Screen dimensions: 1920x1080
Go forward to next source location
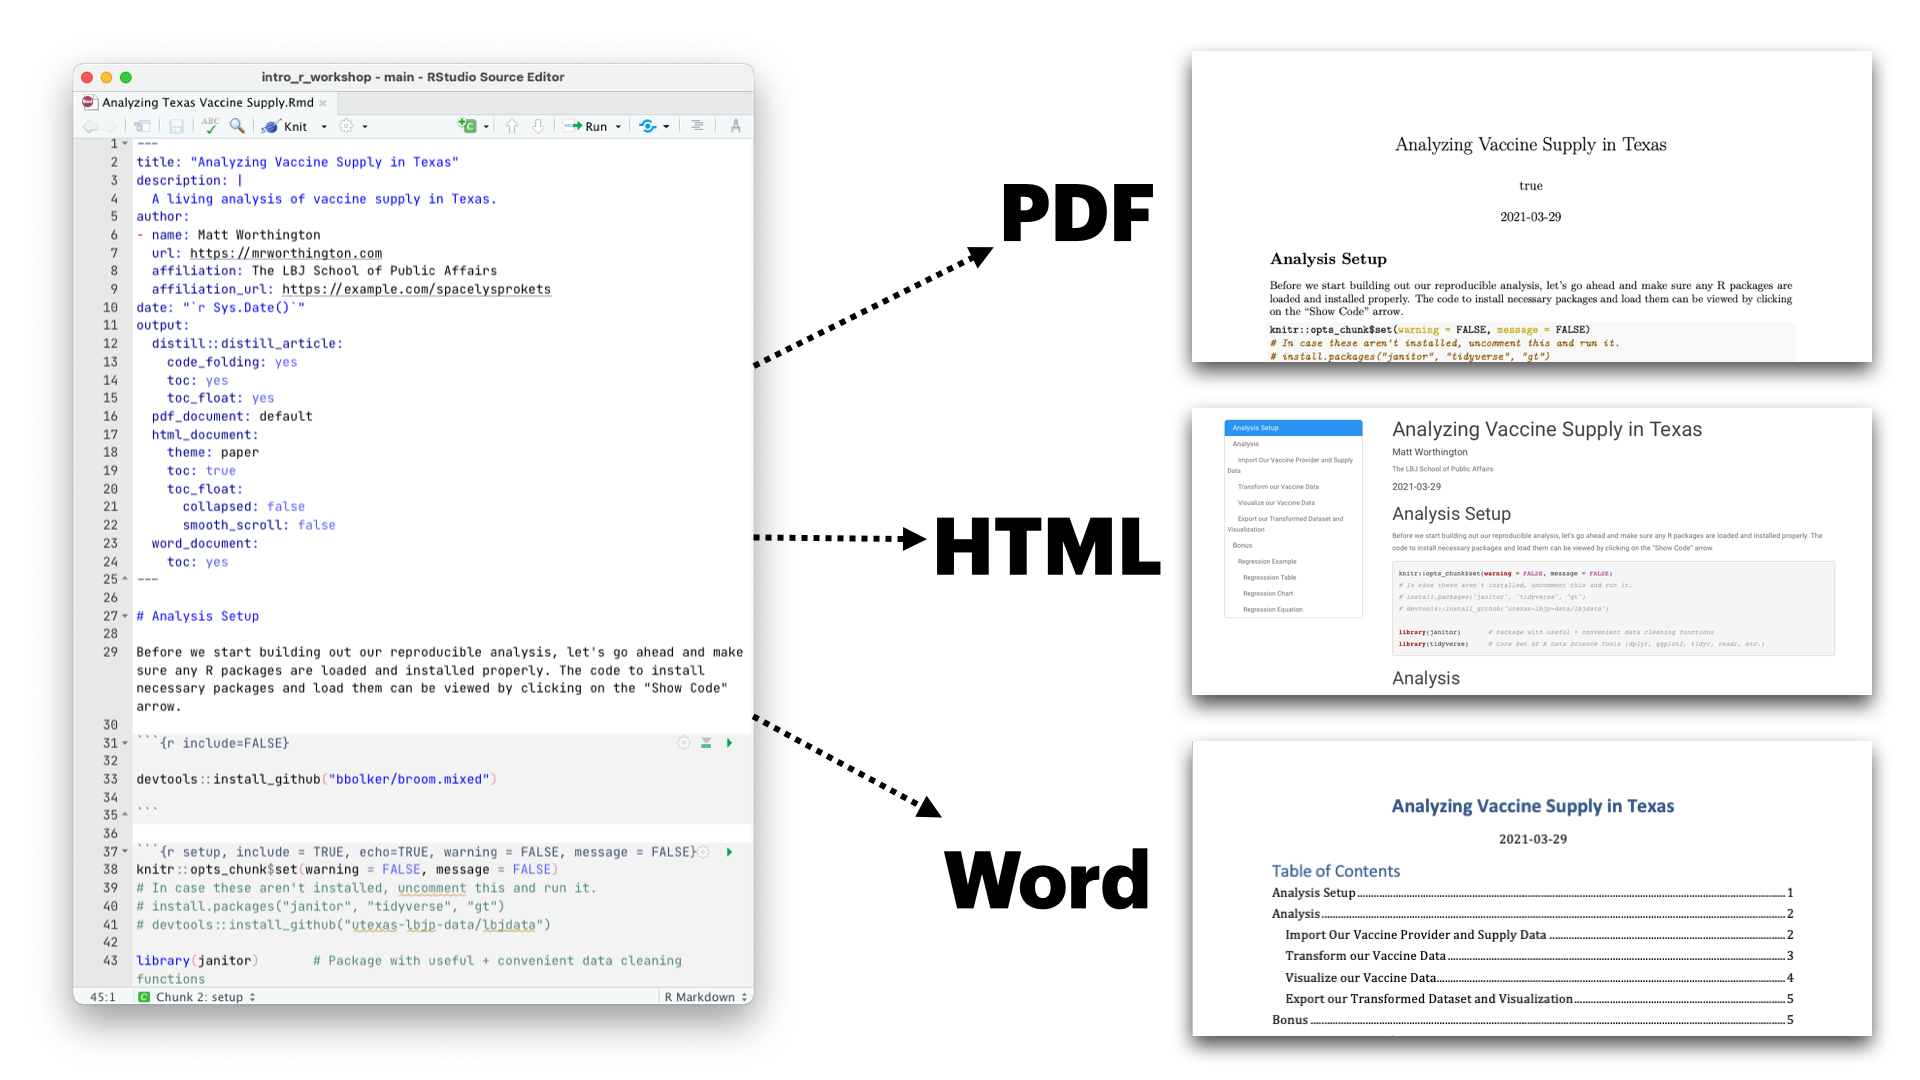[109, 126]
